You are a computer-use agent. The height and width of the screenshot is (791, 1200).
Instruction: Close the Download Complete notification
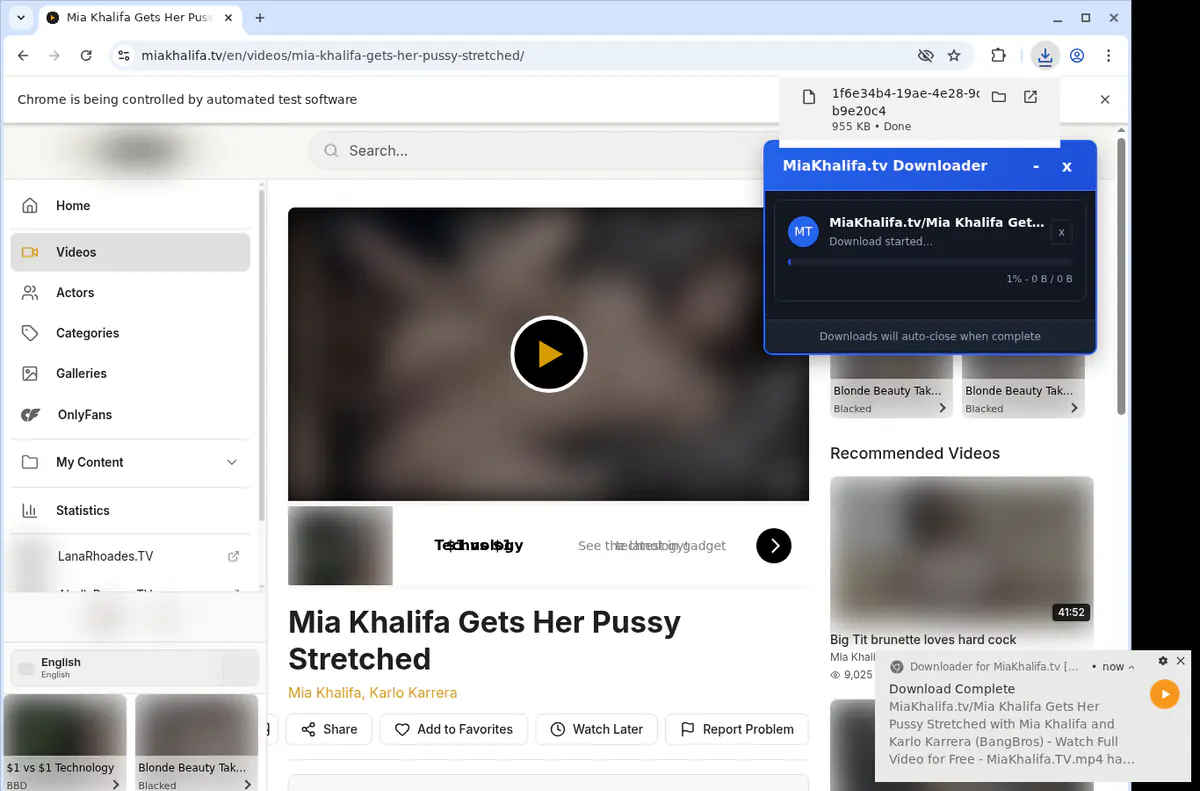coord(1181,661)
